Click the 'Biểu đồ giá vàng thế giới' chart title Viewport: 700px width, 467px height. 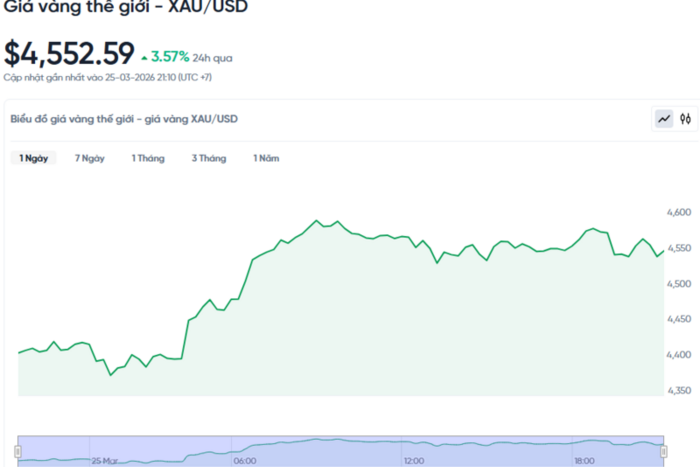coord(124,119)
